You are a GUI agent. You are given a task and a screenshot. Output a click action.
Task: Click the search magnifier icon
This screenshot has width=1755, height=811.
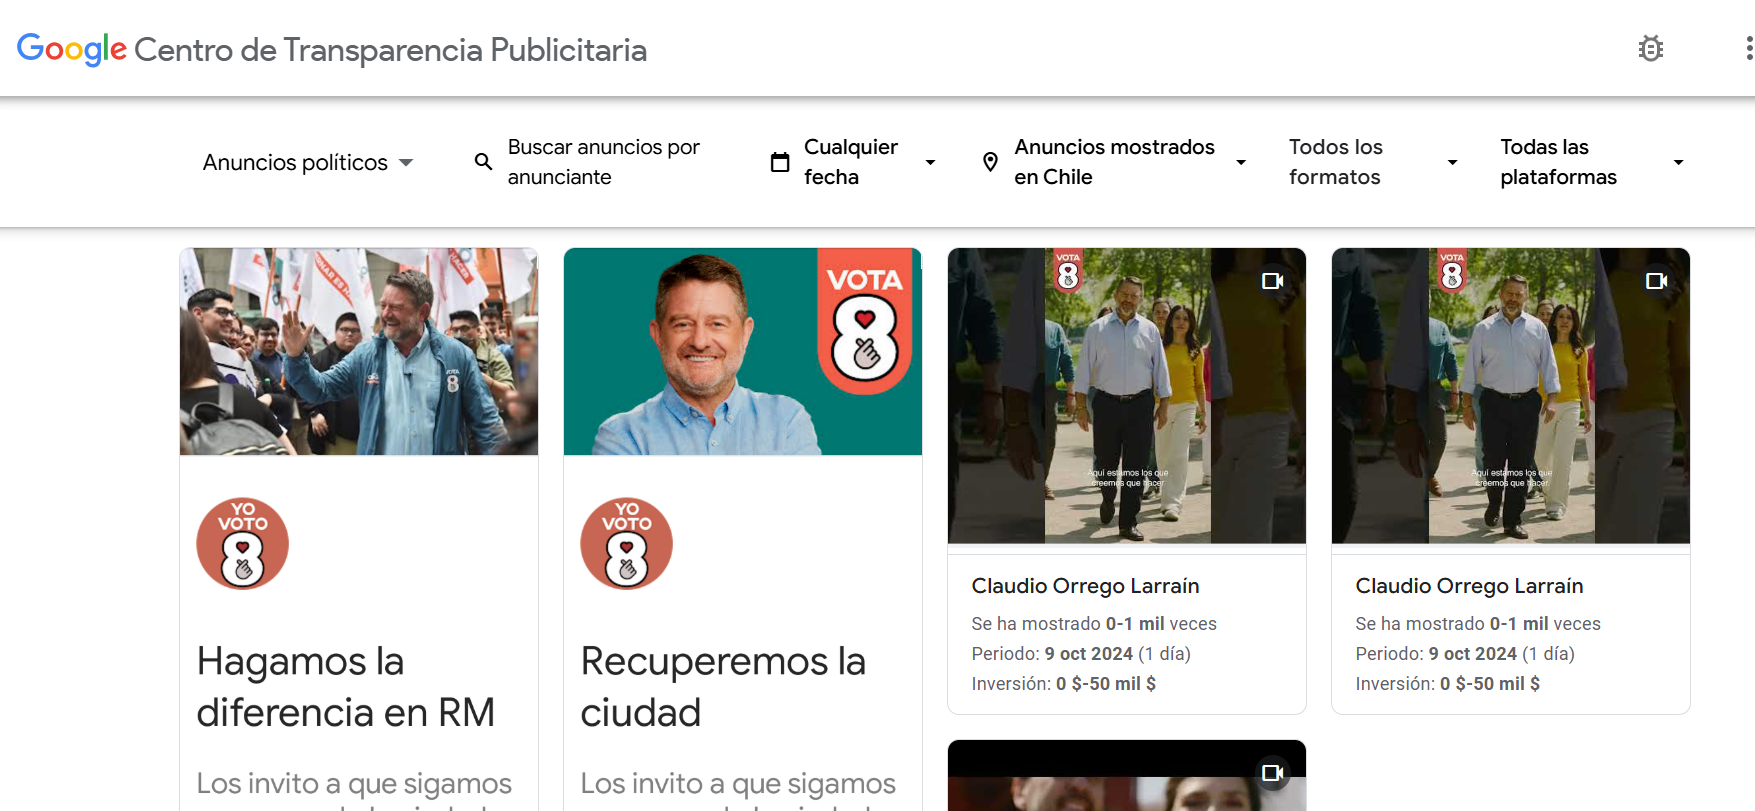(483, 161)
